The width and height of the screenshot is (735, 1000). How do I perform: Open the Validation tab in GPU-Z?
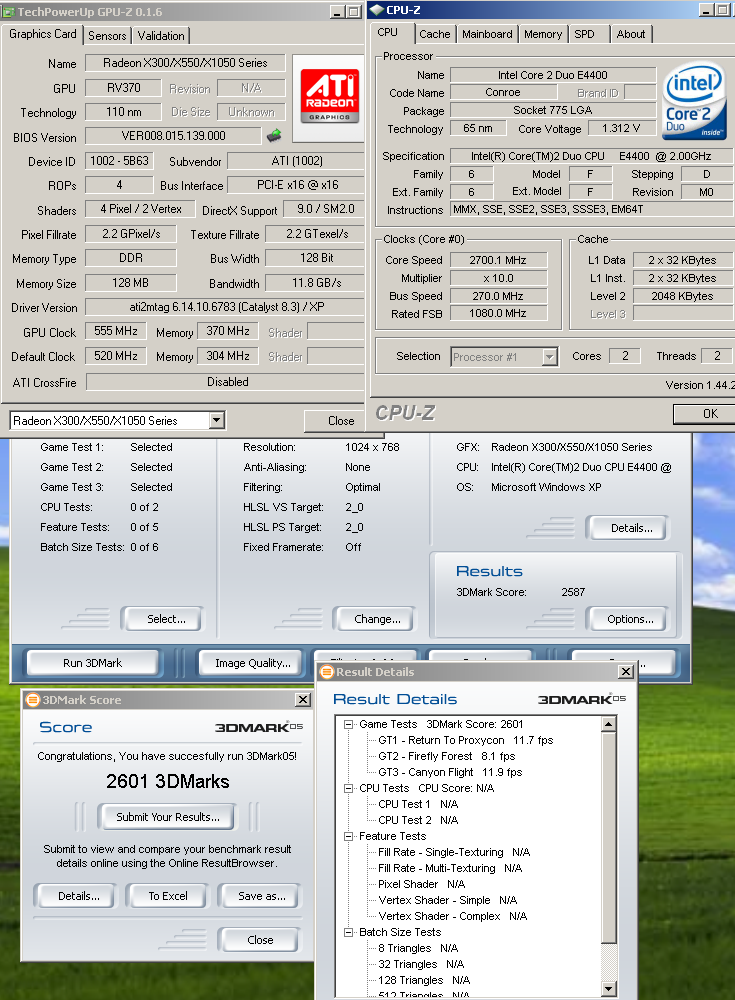point(161,36)
